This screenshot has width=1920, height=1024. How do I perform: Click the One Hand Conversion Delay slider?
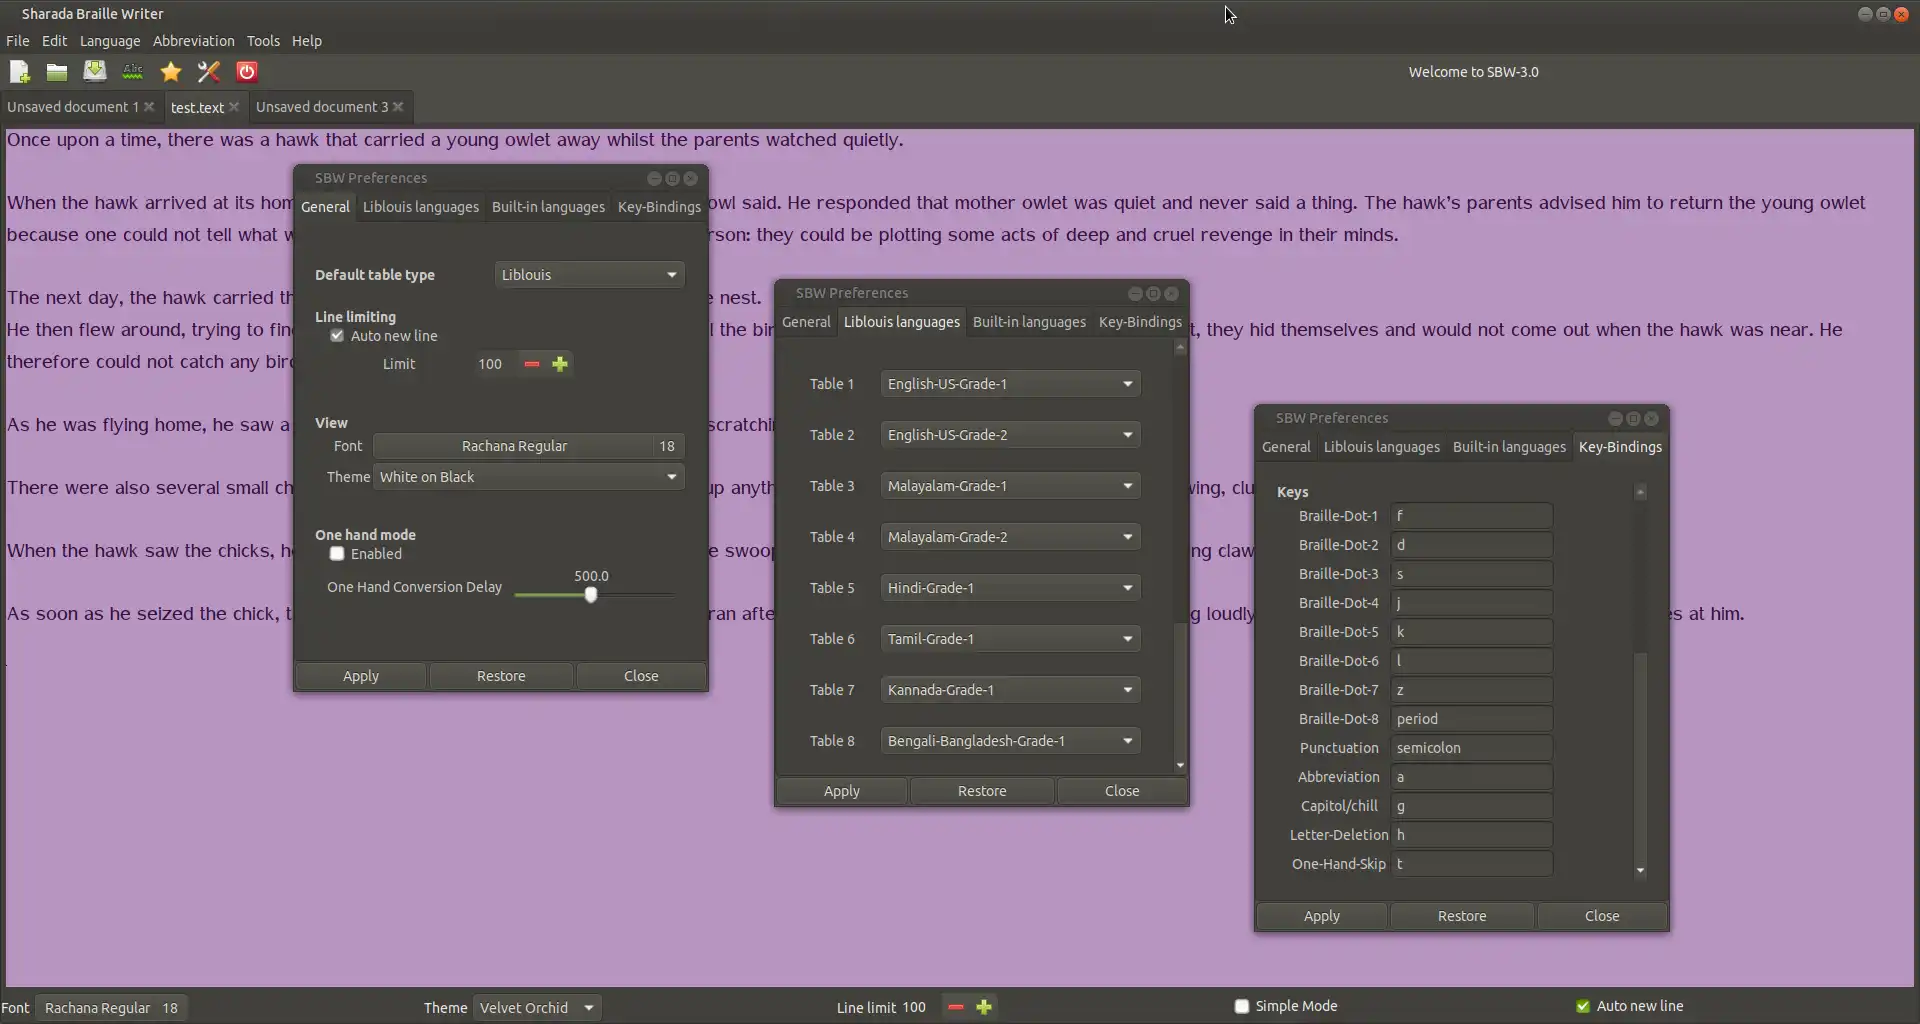click(x=594, y=595)
